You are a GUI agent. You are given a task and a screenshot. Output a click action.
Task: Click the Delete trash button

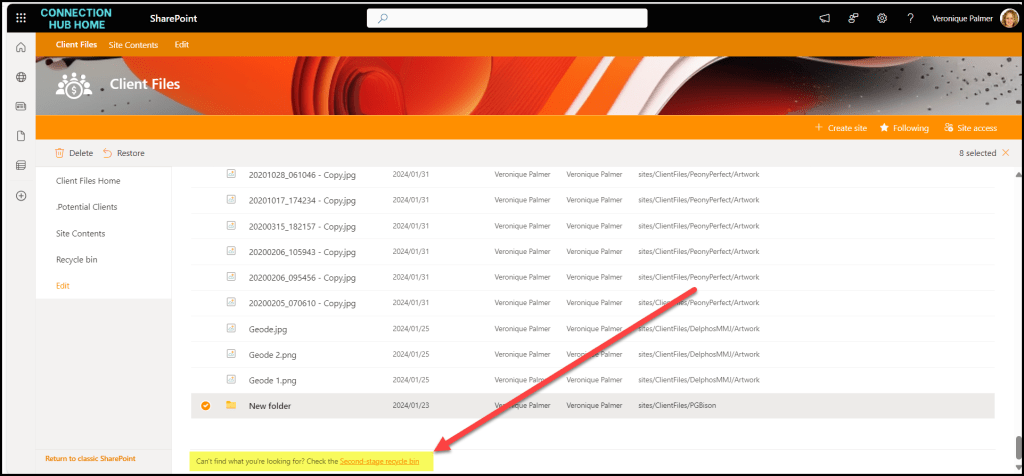click(x=74, y=153)
